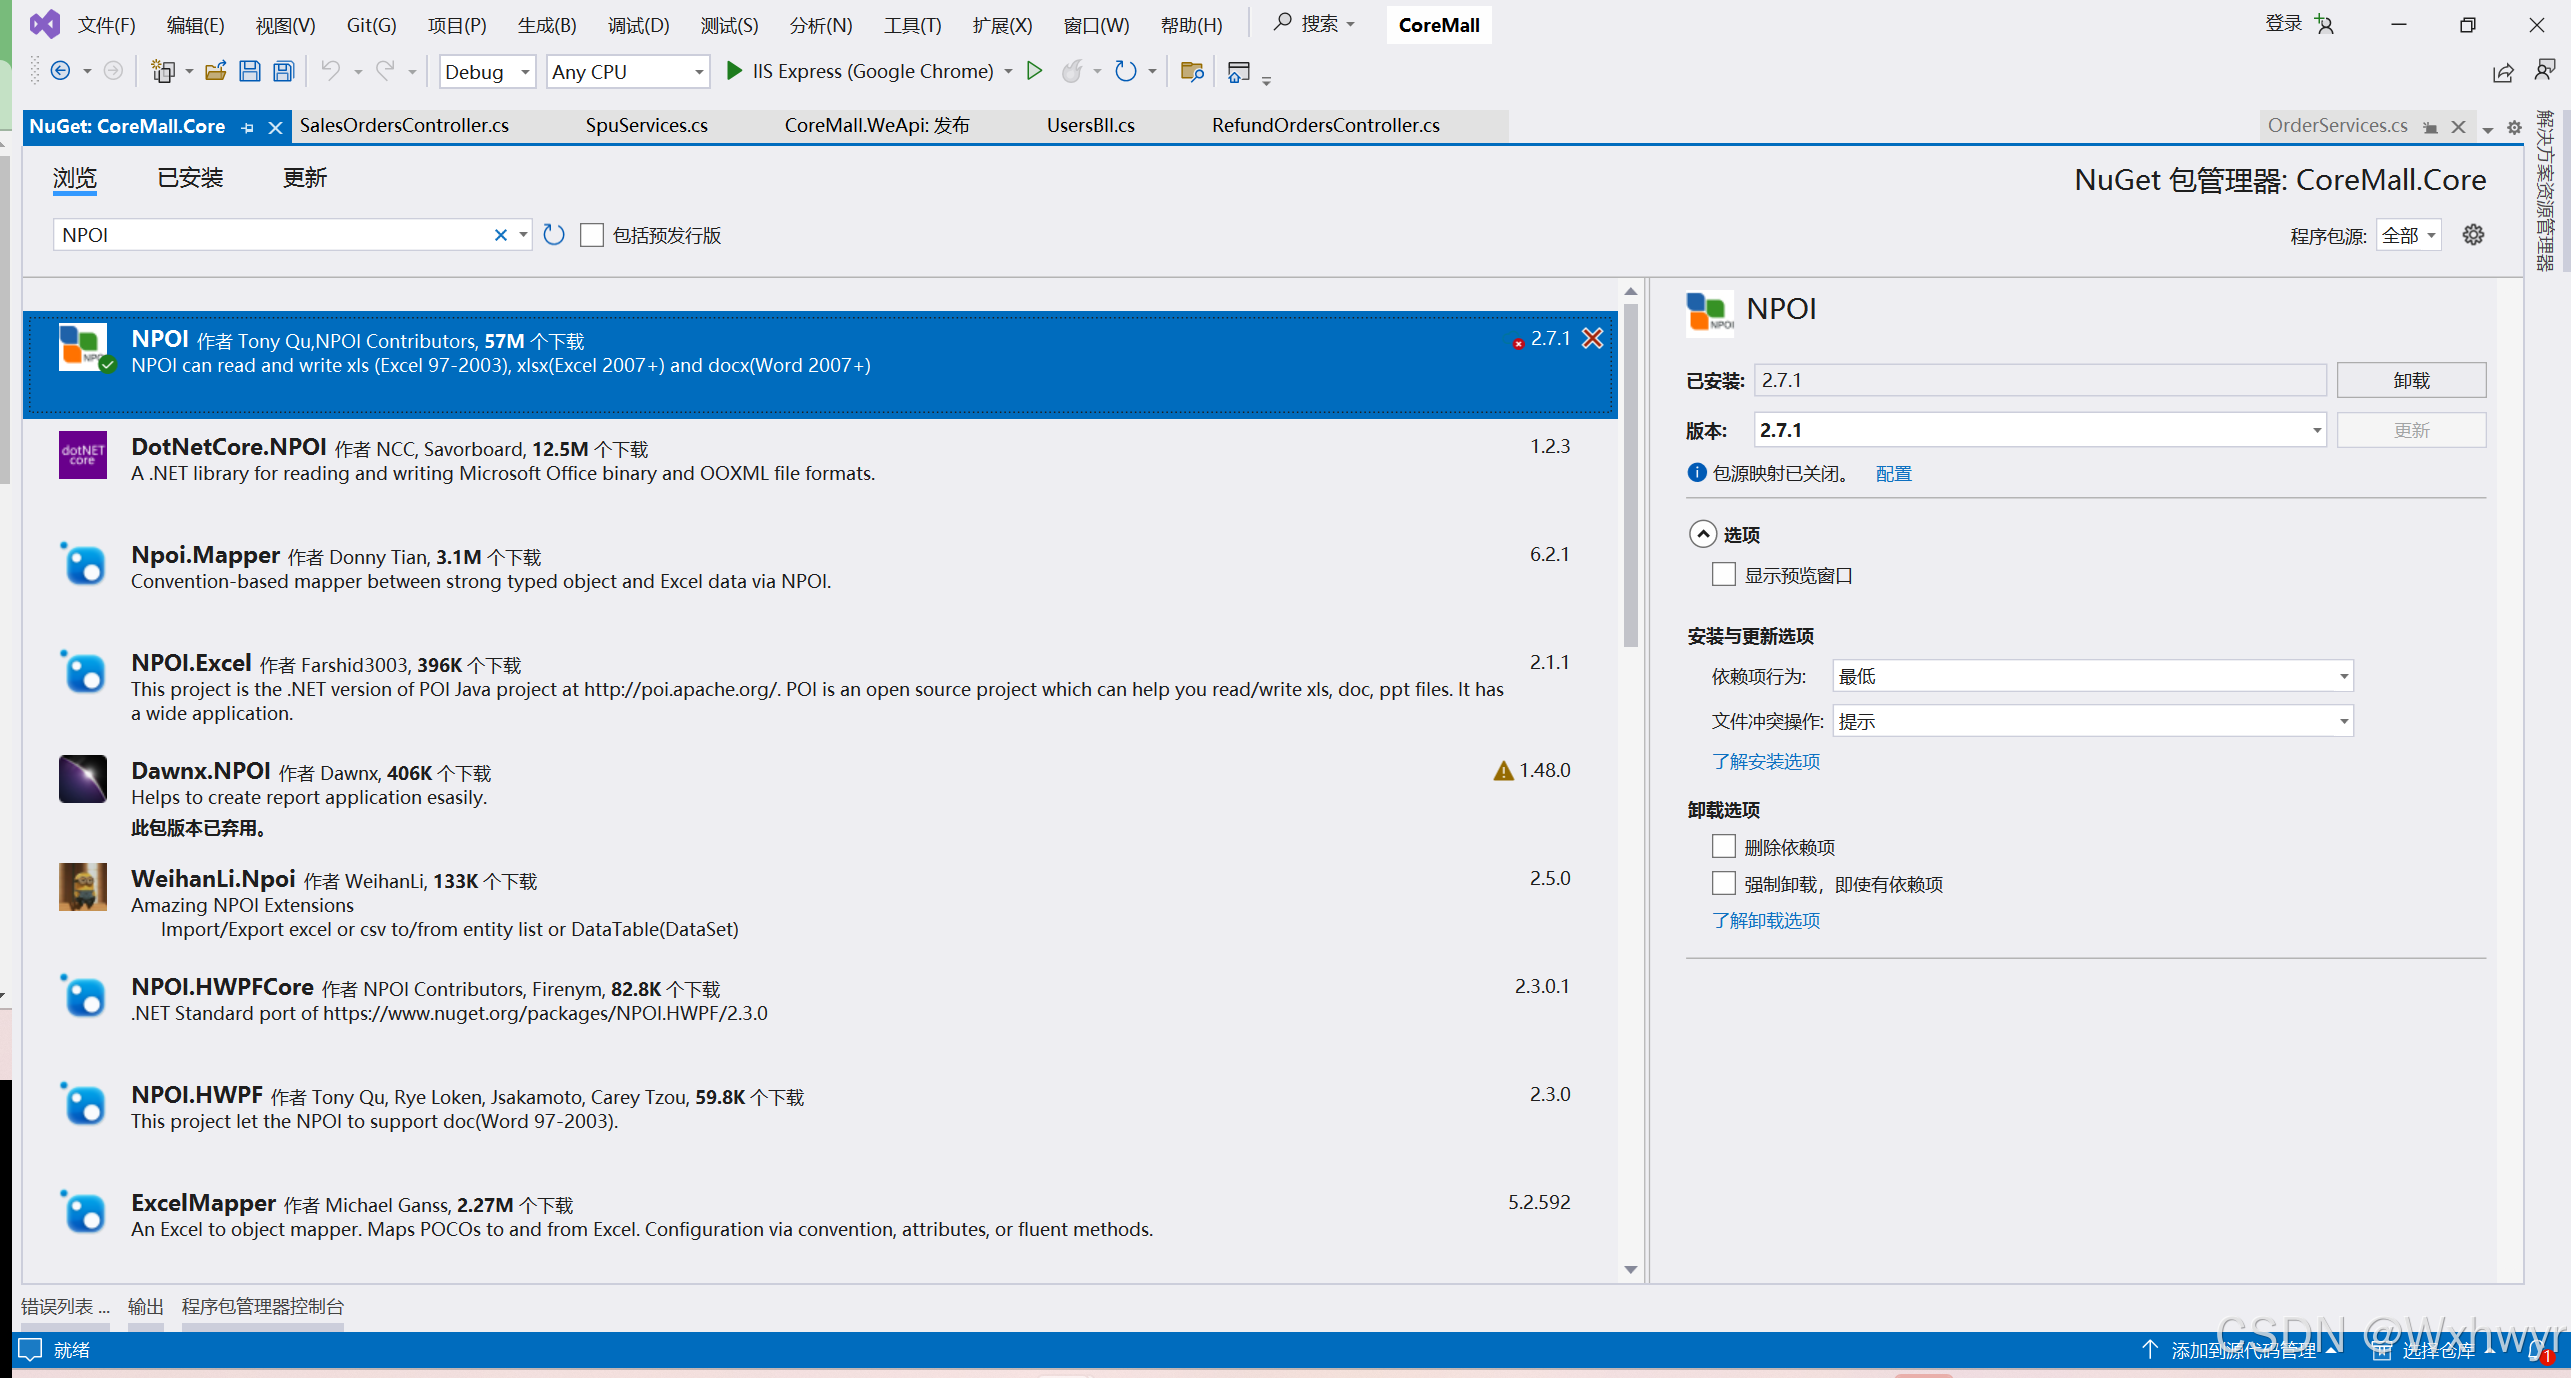
Task: Enable remove dependencies checkbox
Action: 1723,847
